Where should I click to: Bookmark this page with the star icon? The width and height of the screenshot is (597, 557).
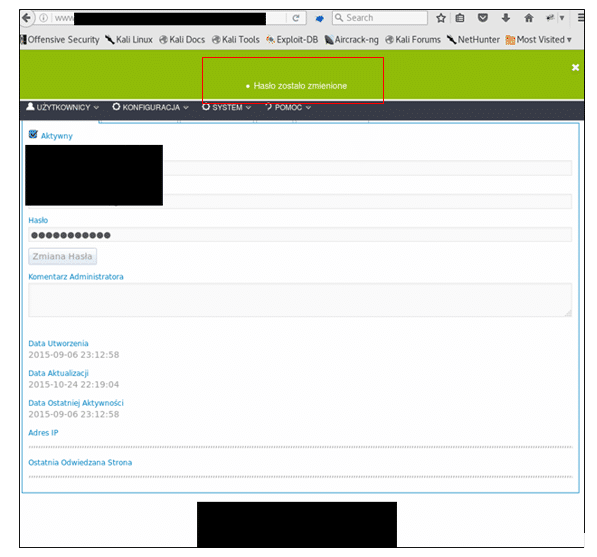pyautogui.click(x=441, y=18)
